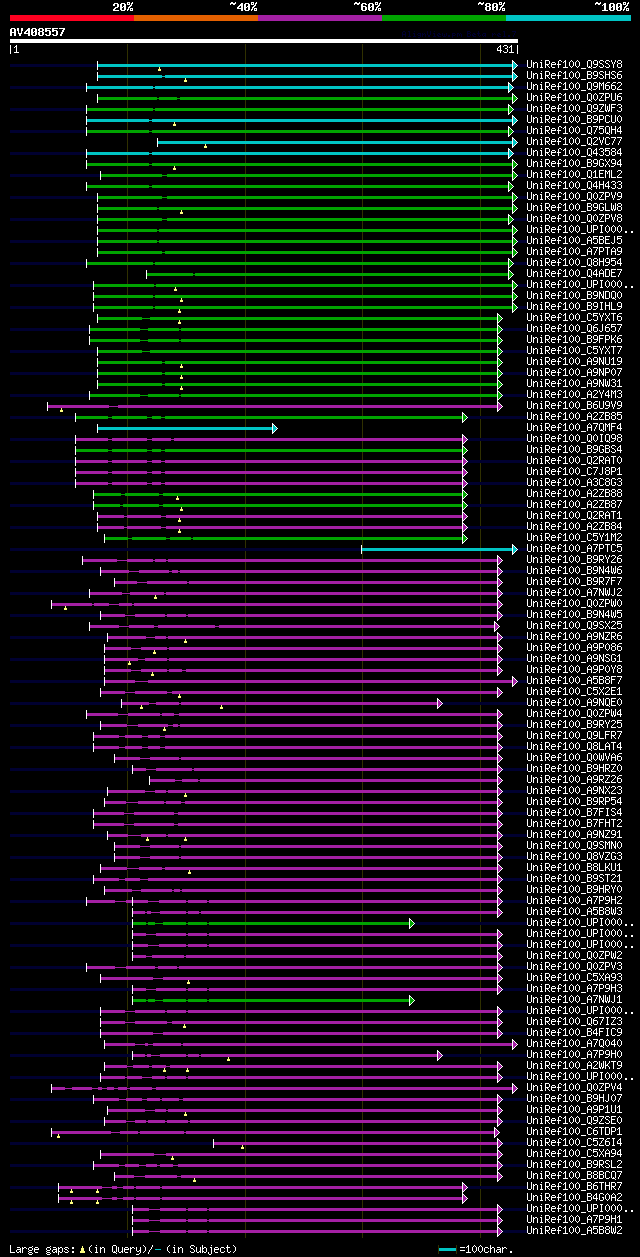The height and width of the screenshot is (1257, 640).
Task: Click the UniRef100_A5B8W3 label
Action: click(574, 911)
